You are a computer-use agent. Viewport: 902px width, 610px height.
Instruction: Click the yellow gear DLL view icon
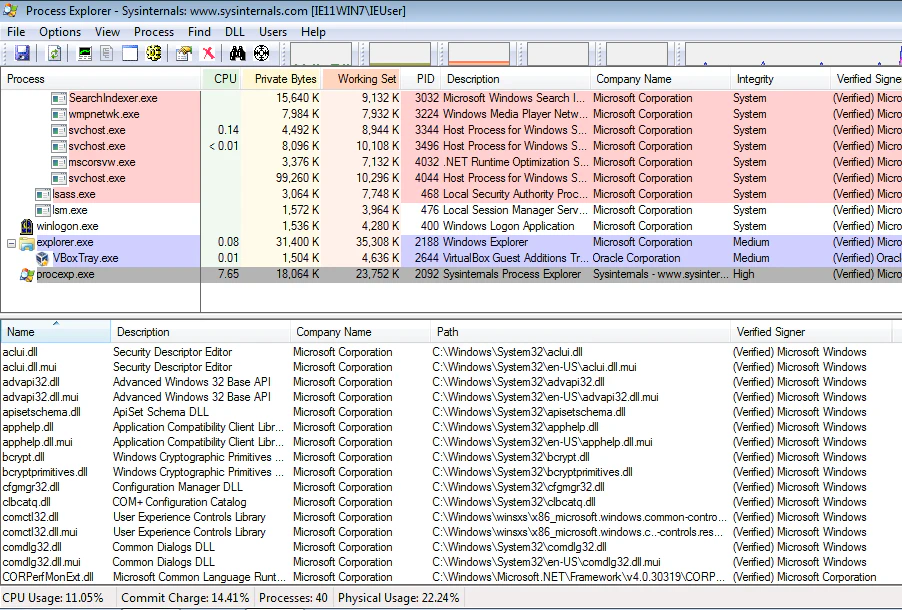(153, 53)
